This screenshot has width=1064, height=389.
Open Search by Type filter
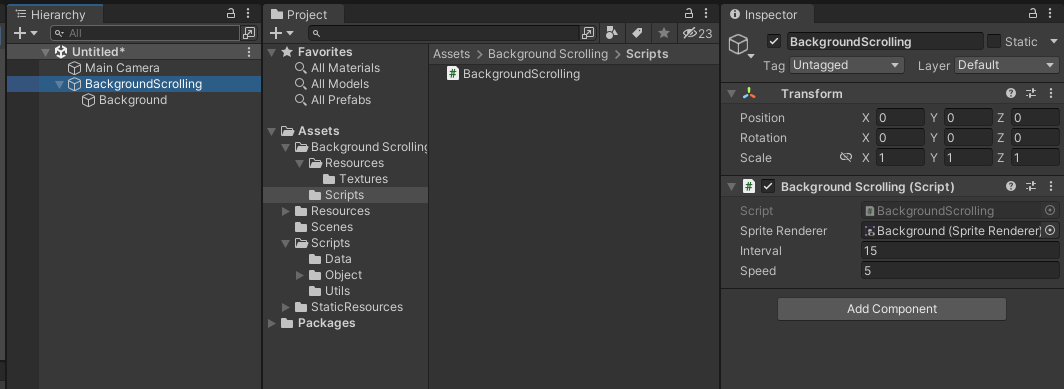(612, 33)
